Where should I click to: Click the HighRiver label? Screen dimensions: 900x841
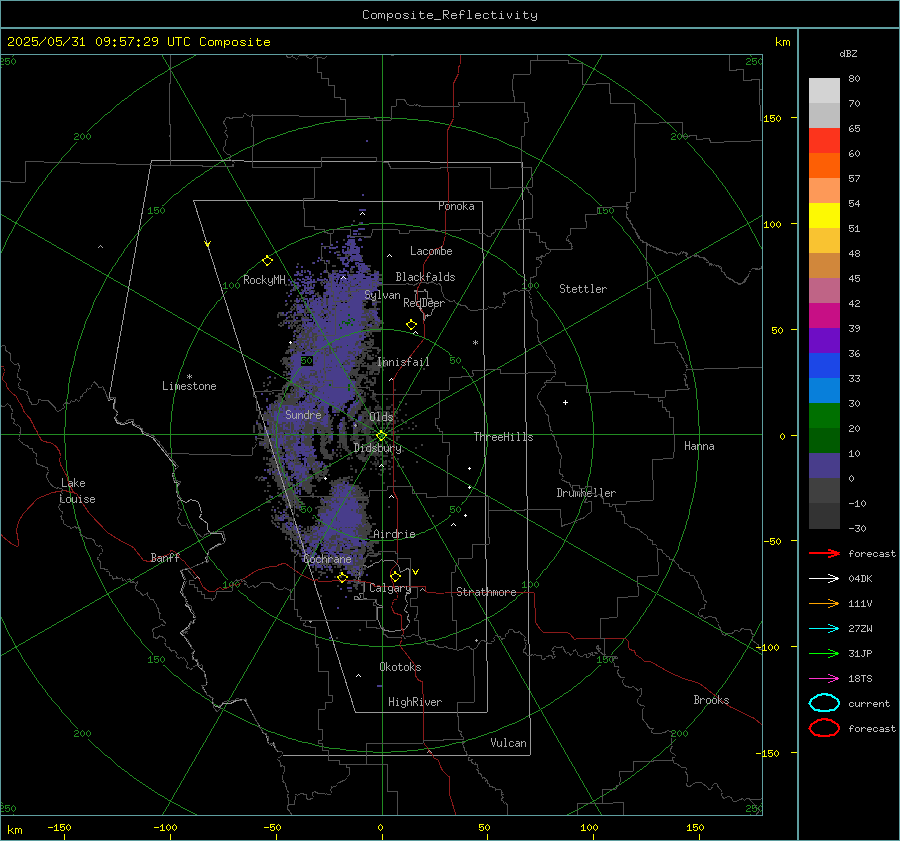(x=415, y=702)
